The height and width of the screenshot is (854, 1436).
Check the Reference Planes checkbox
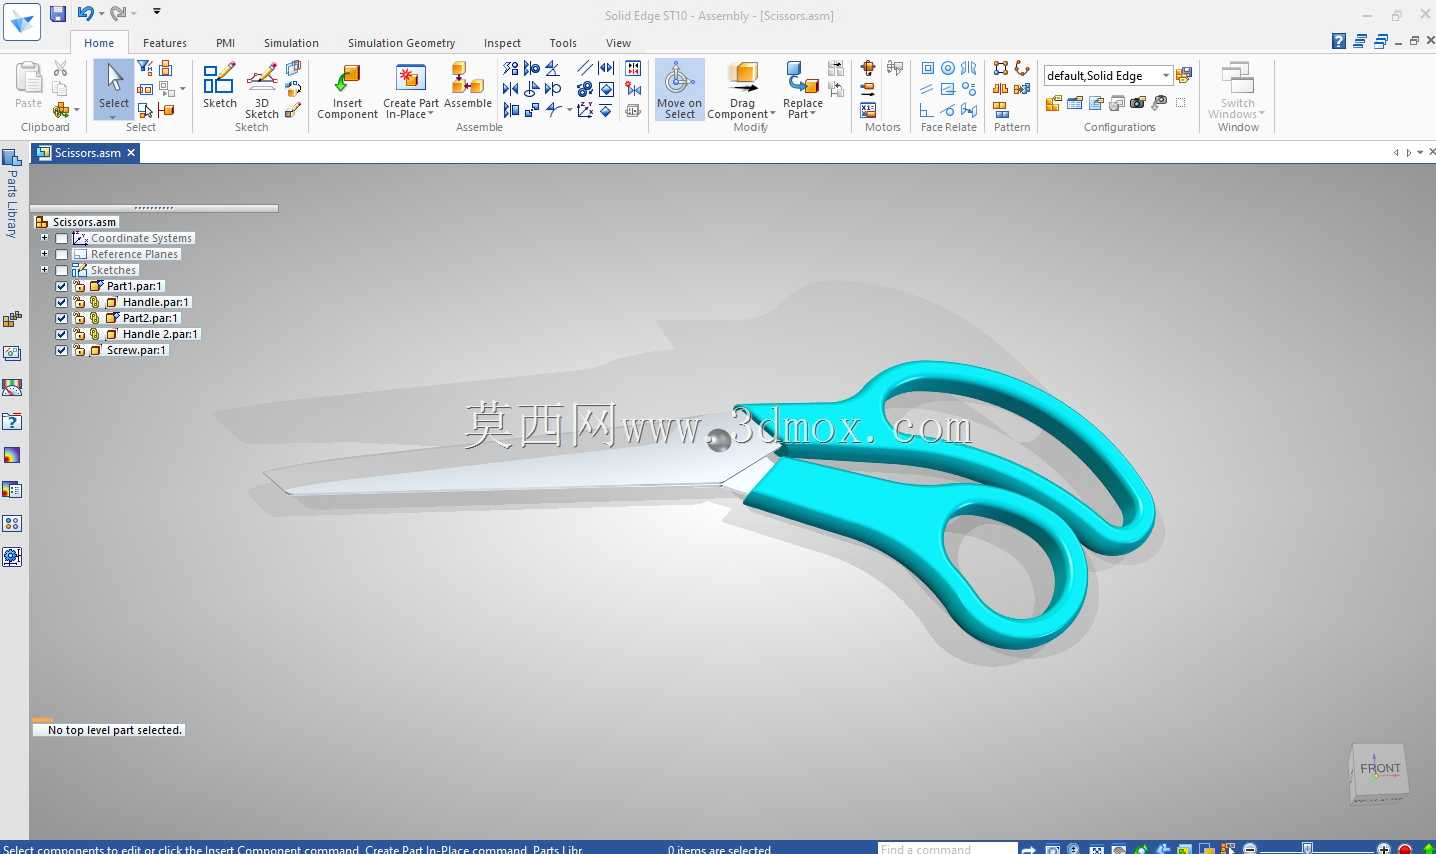[x=62, y=254]
